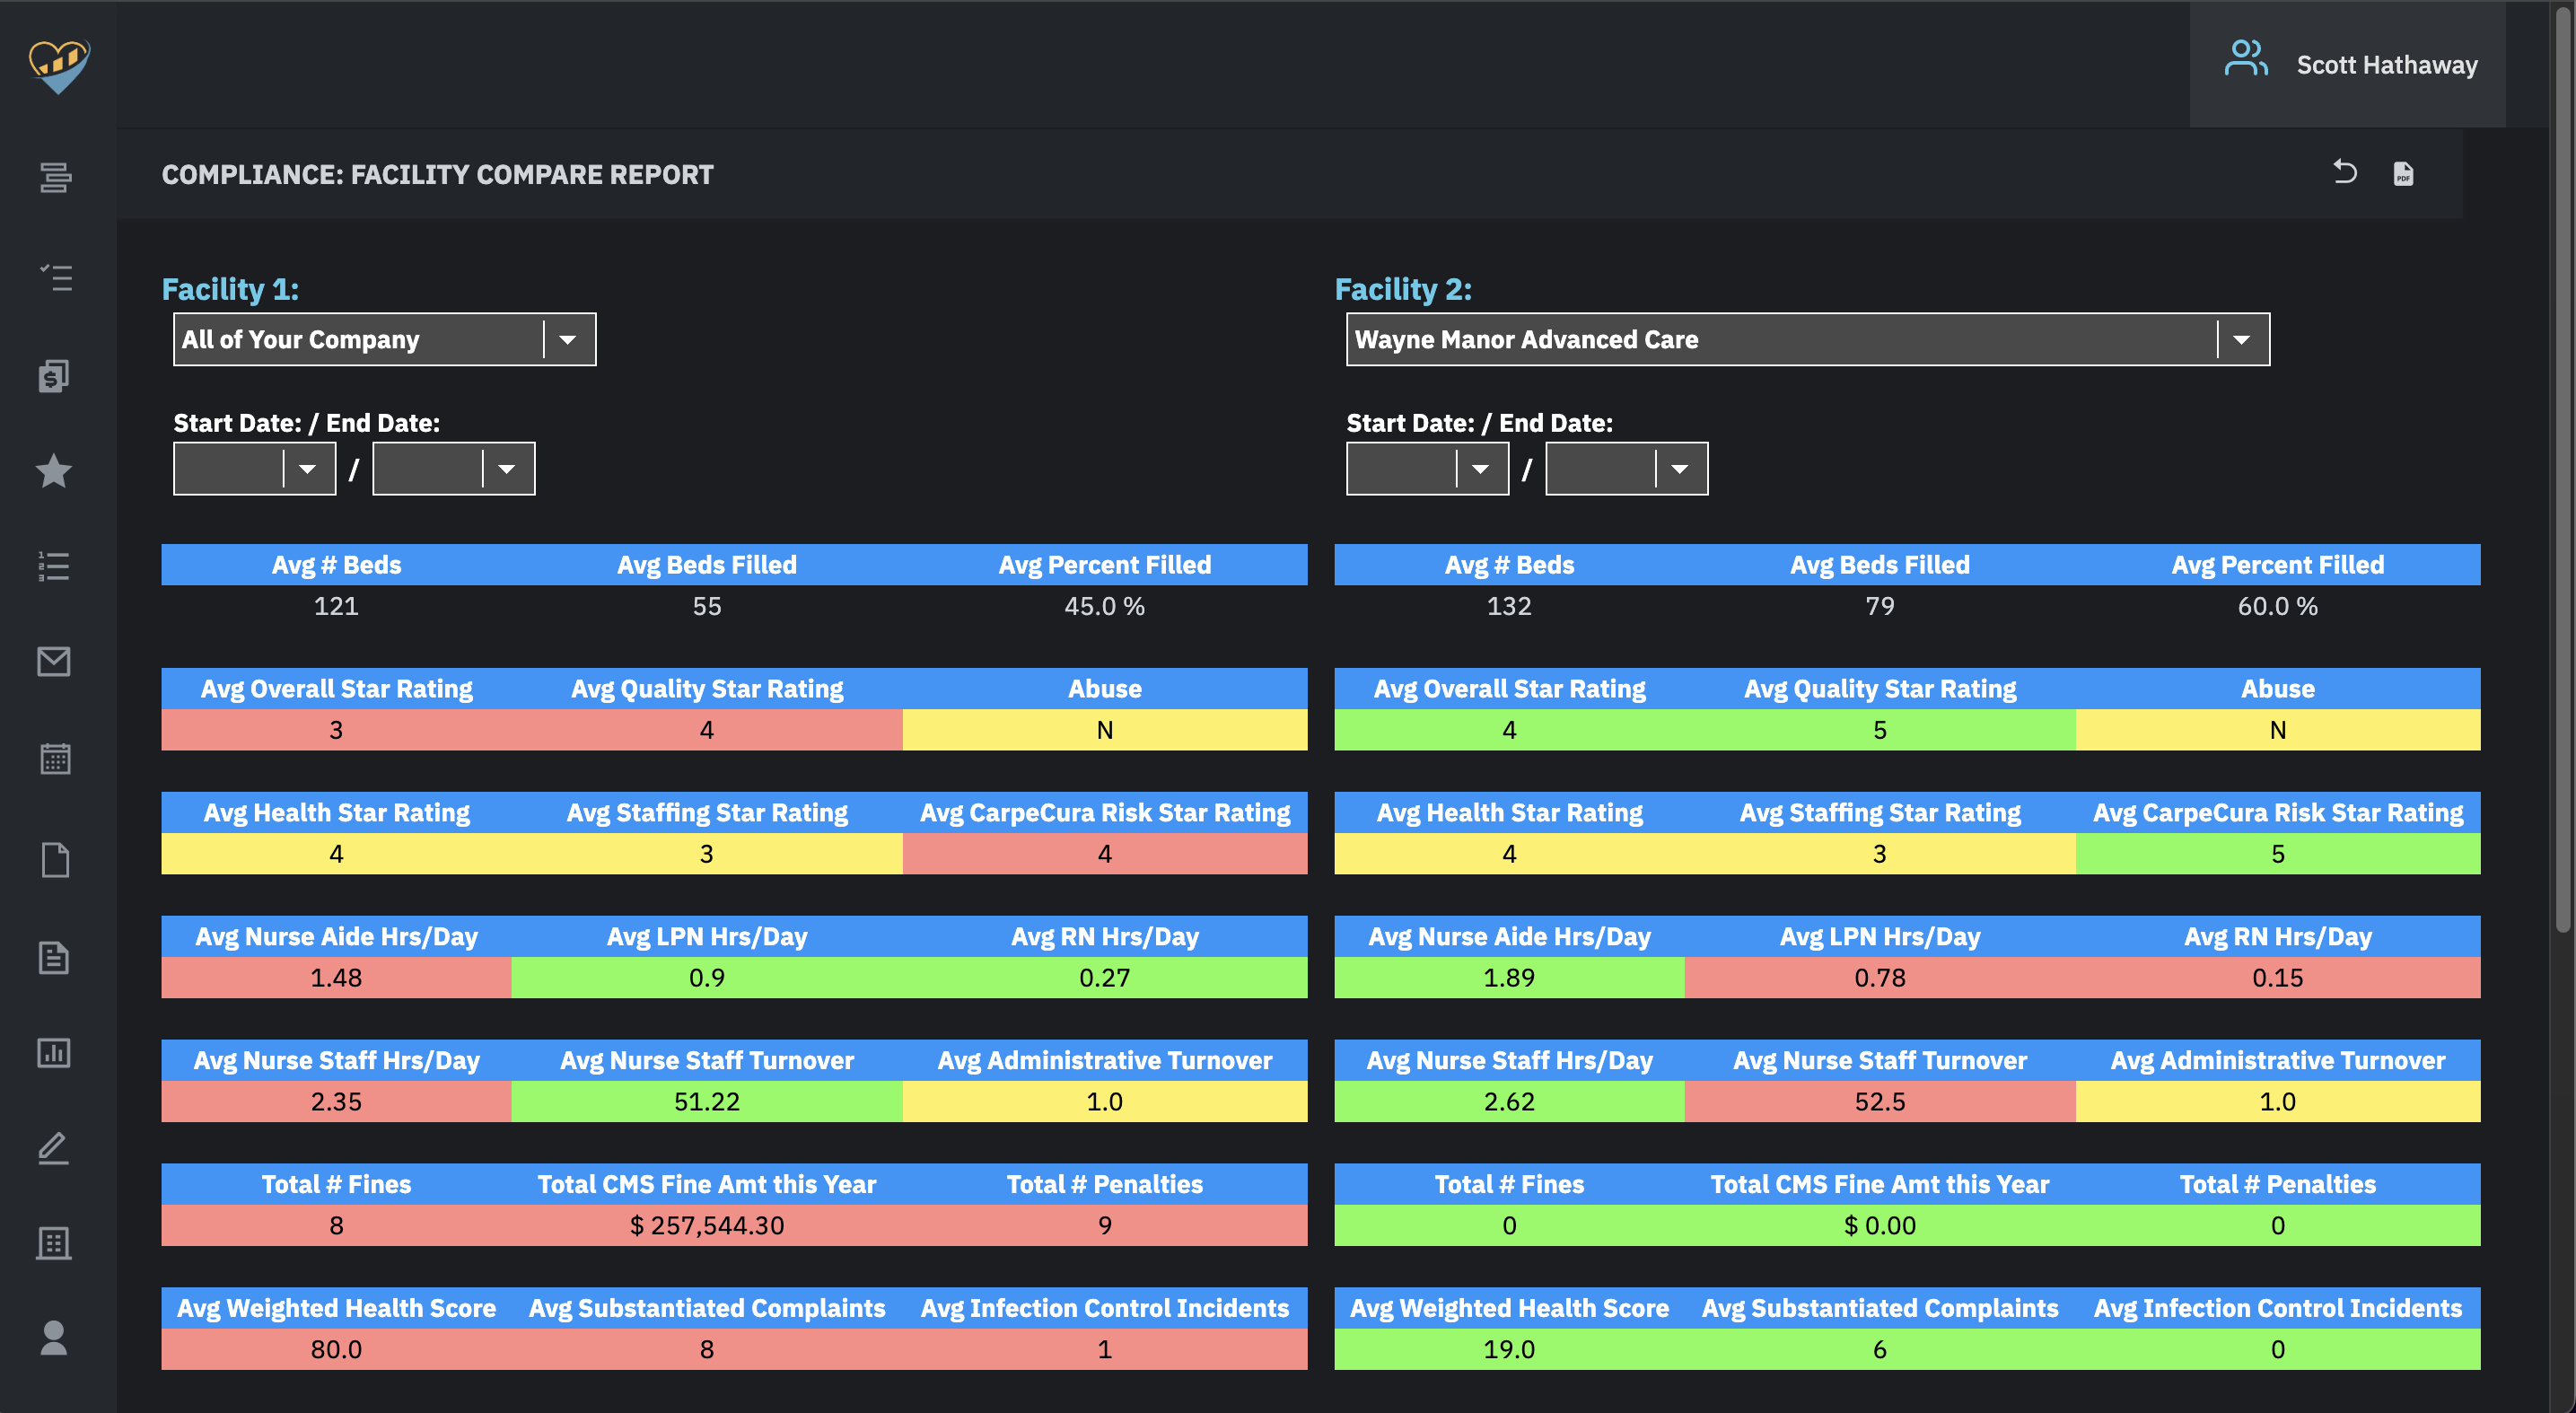Click the fine amount $ 0.00
This screenshot has width=2576, height=1413.
click(1880, 1225)
